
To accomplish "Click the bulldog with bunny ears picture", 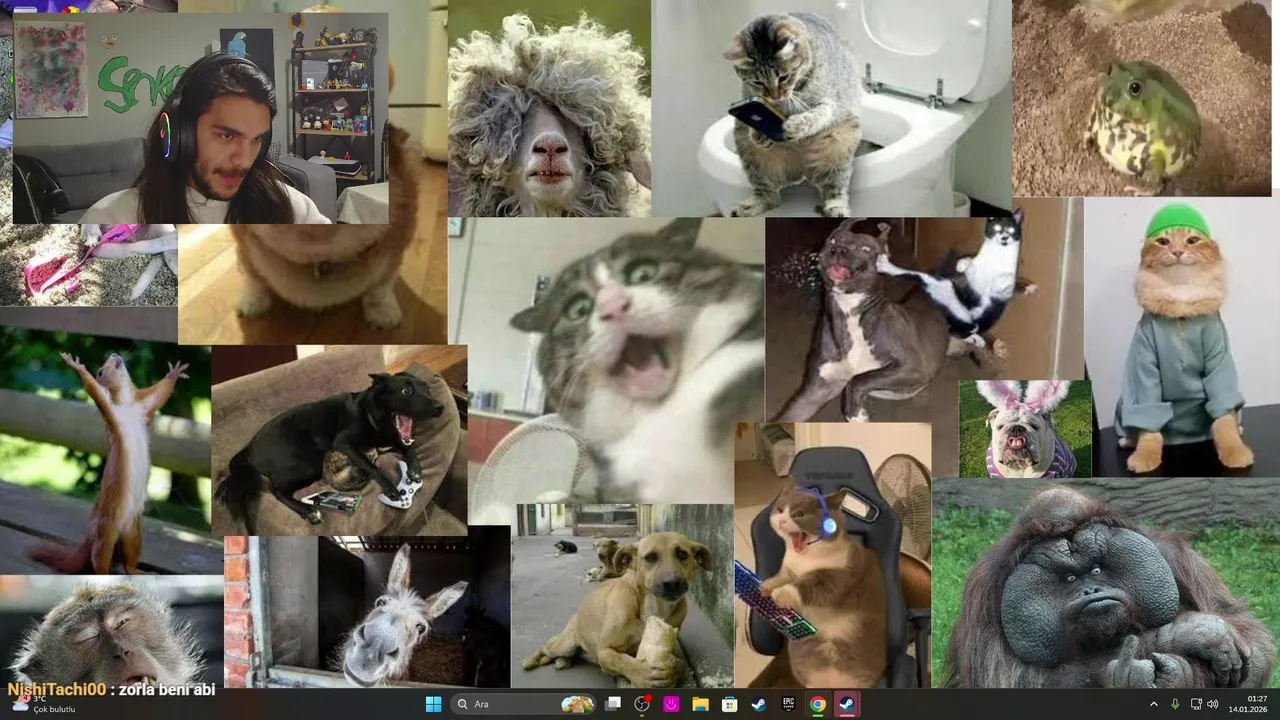I will coord(1025,429).
